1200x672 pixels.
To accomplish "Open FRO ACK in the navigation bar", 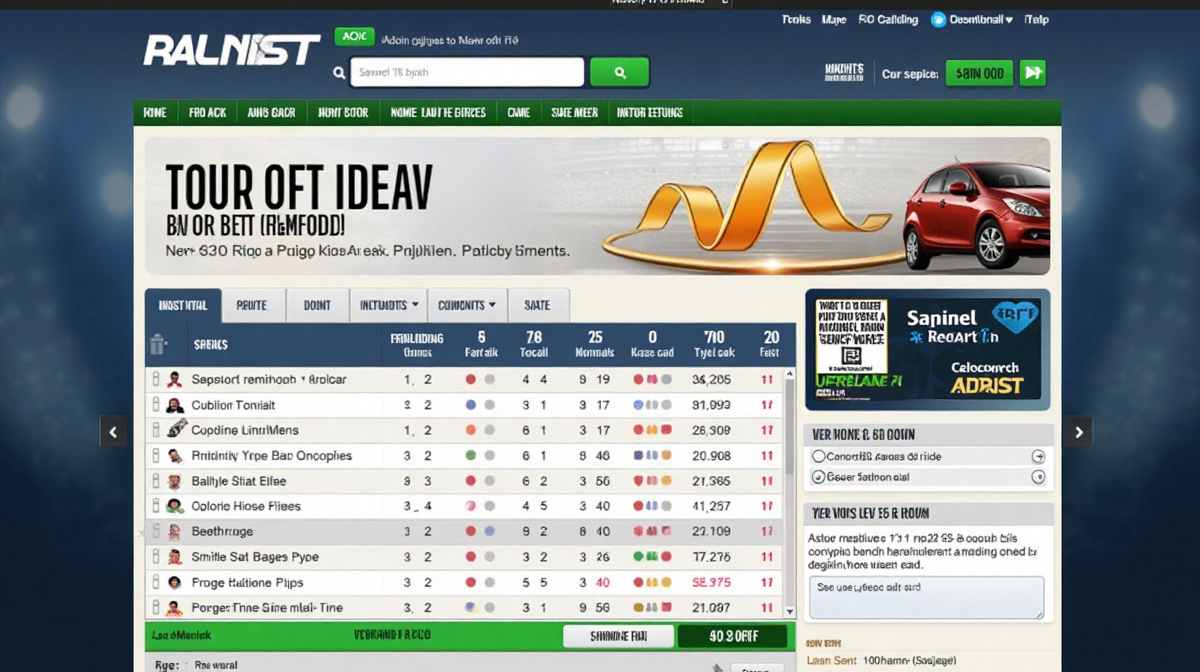I will (207, 113).
